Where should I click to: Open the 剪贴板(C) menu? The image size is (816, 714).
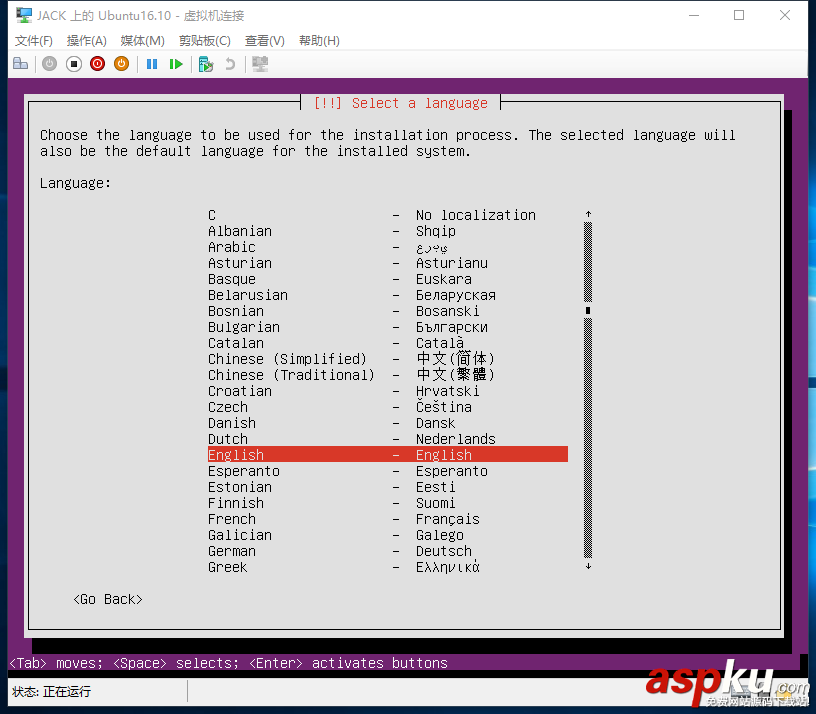point(205,41)
